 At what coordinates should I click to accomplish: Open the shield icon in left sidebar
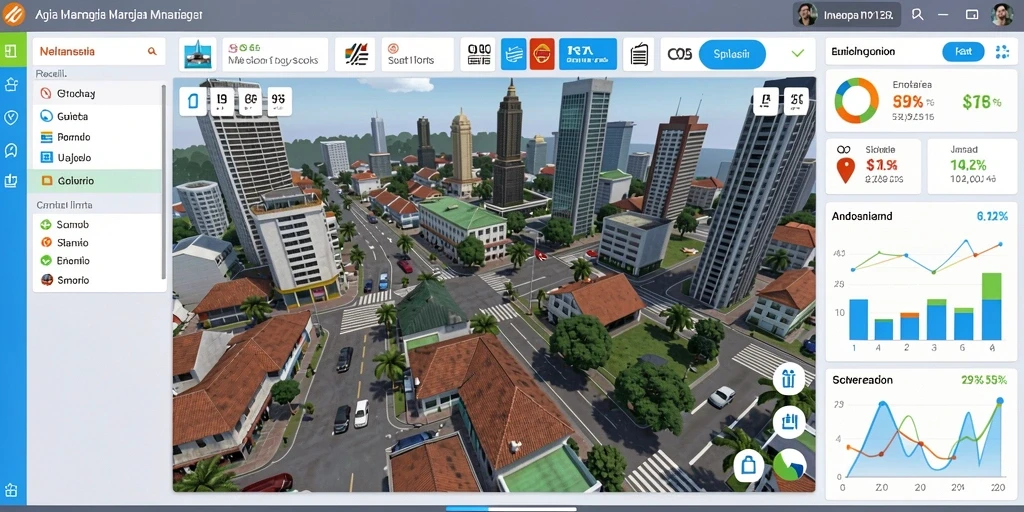point(10,118)
